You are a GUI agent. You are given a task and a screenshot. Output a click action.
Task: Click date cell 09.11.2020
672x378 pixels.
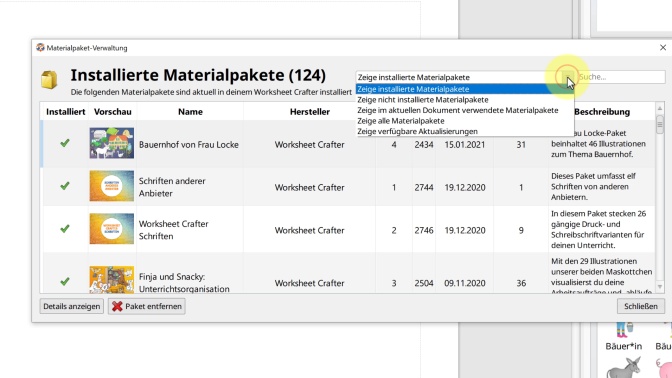[x=465, y=283]
